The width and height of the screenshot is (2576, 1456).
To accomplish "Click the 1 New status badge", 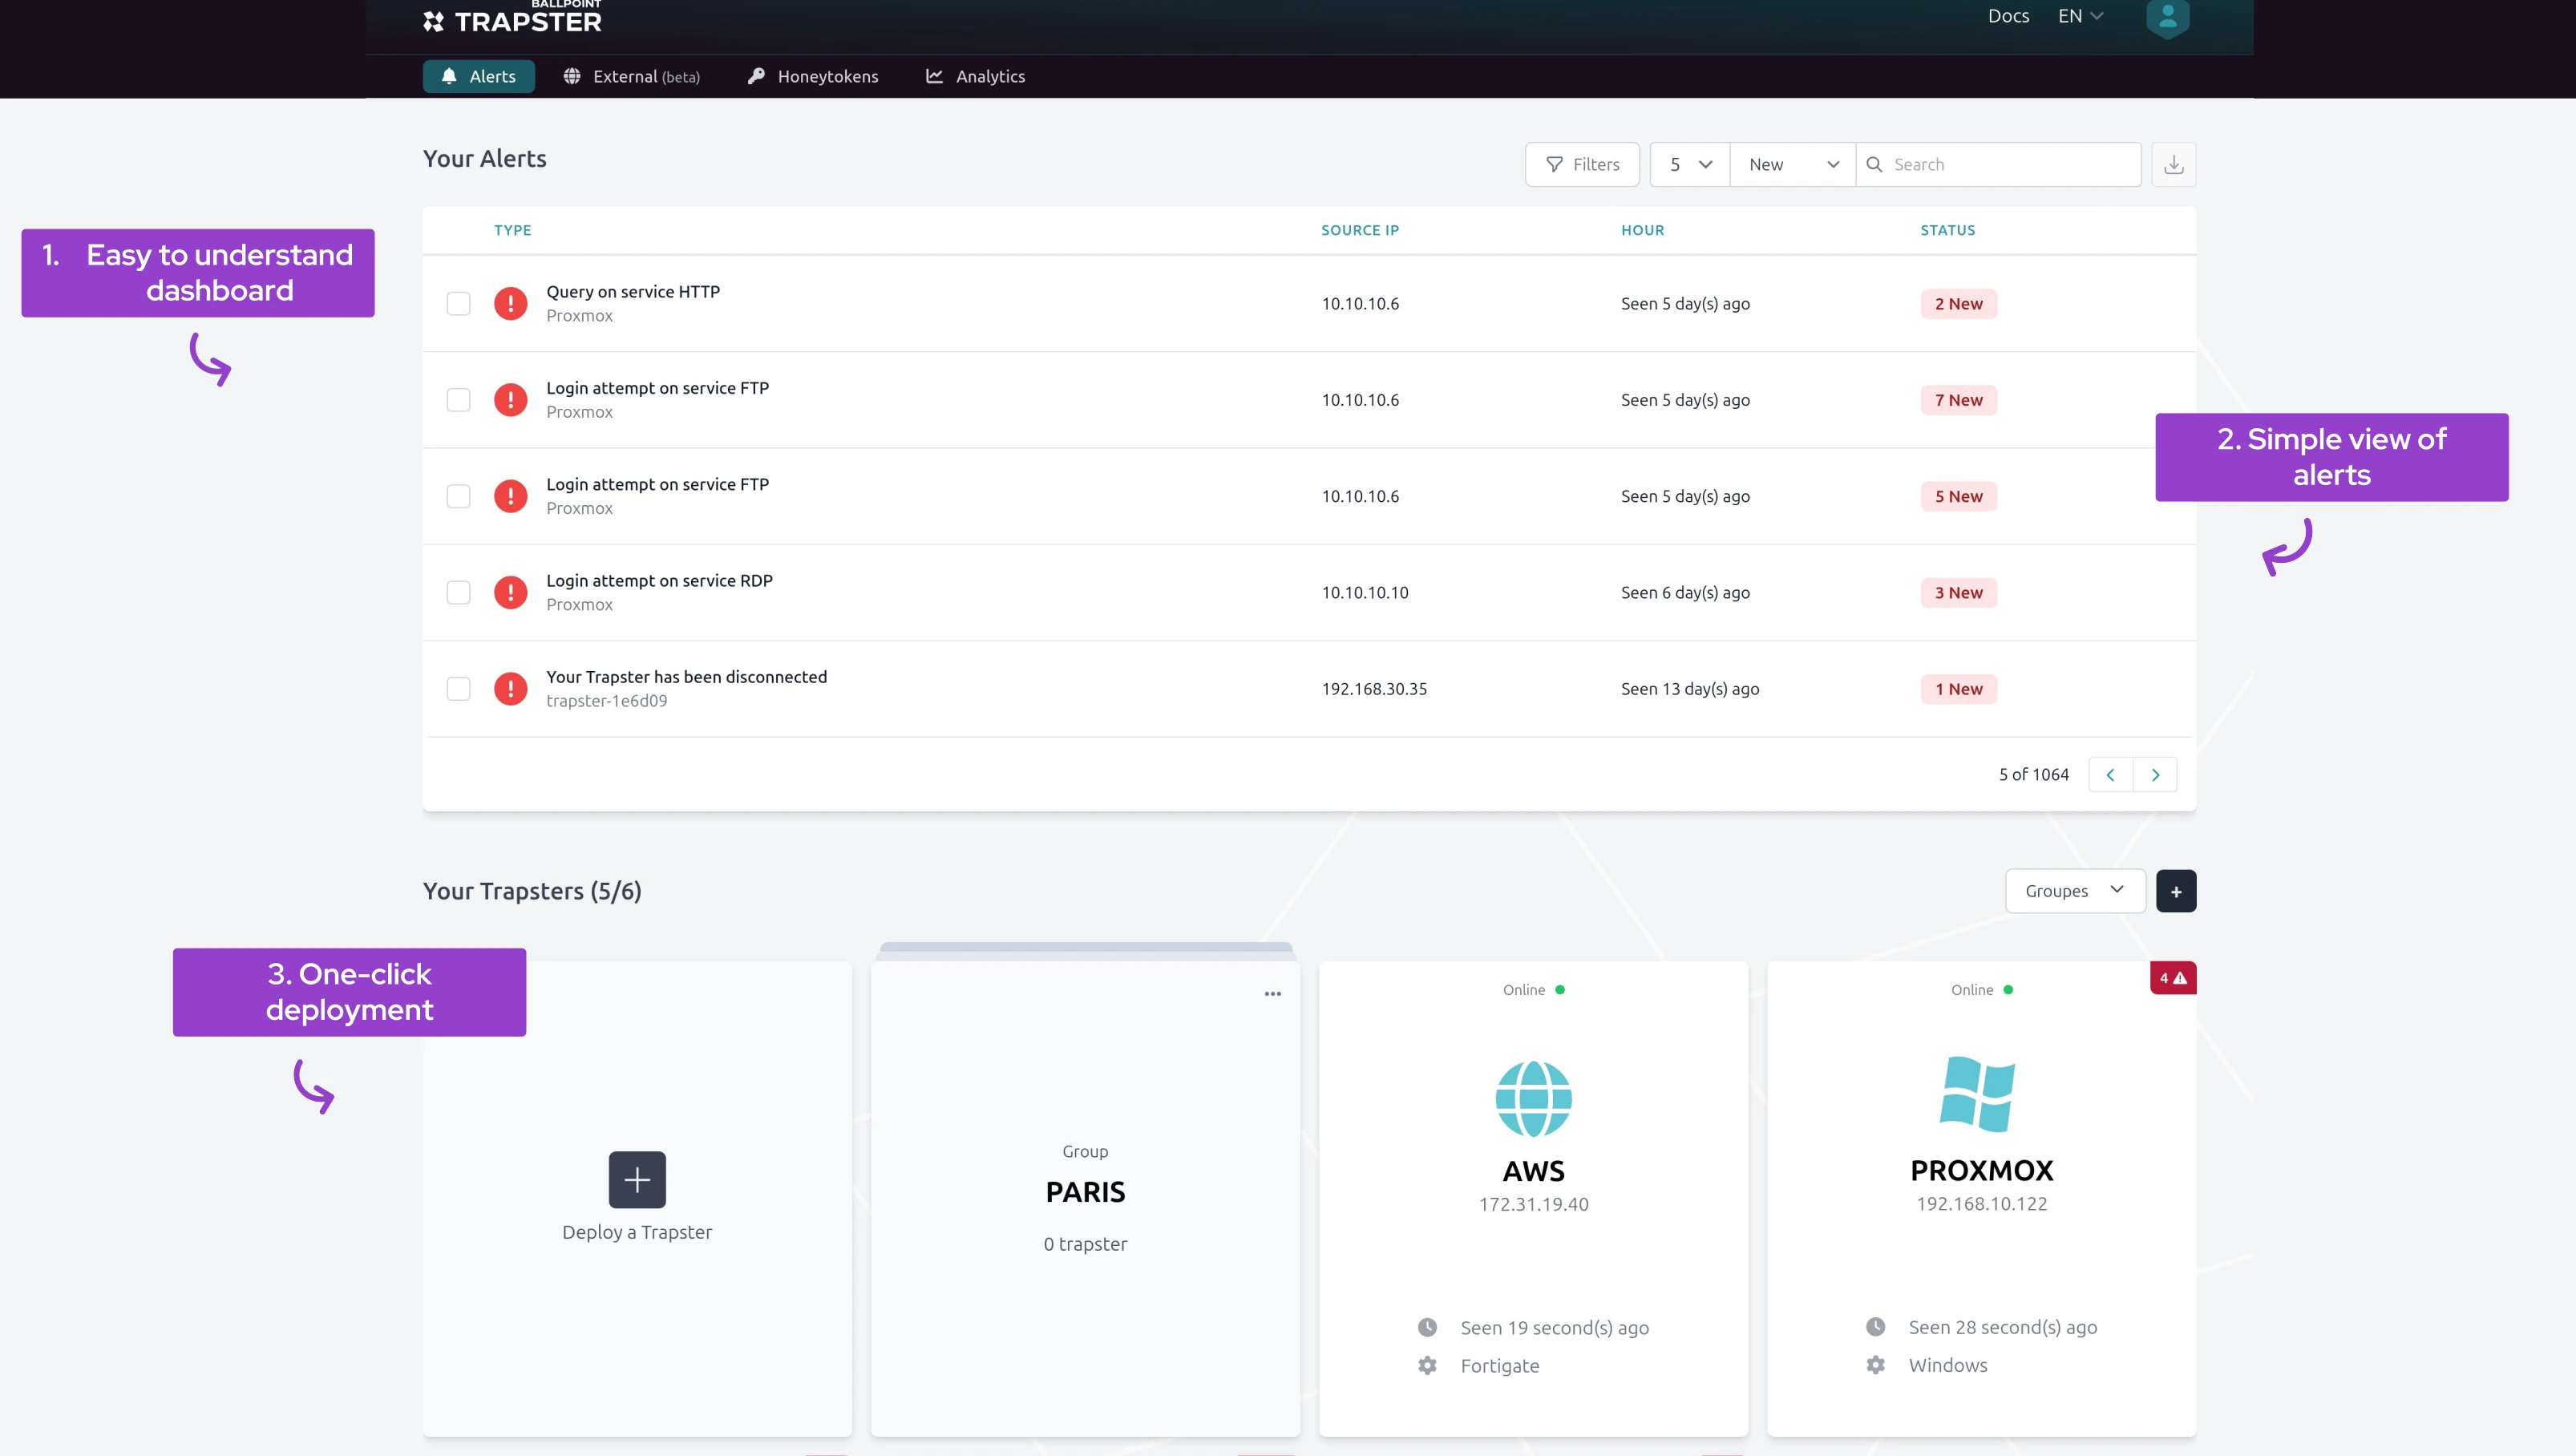I will [1958, 689].
